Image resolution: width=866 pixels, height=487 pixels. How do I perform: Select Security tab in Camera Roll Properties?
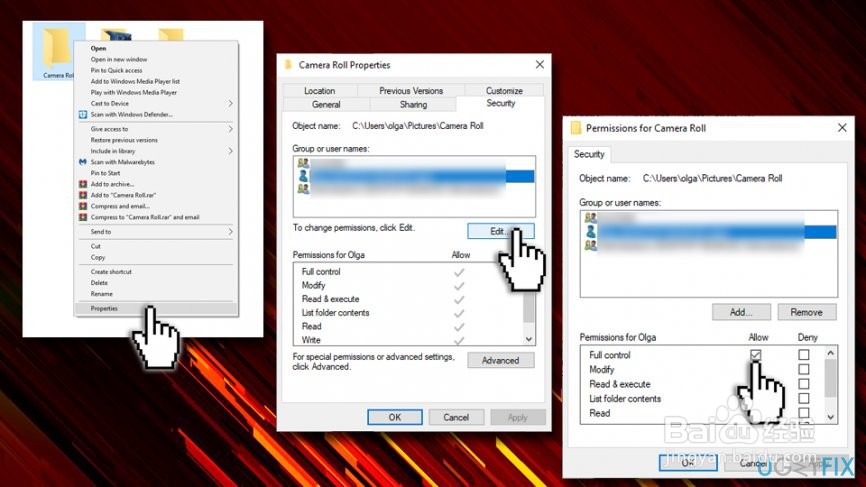[500, 103]
